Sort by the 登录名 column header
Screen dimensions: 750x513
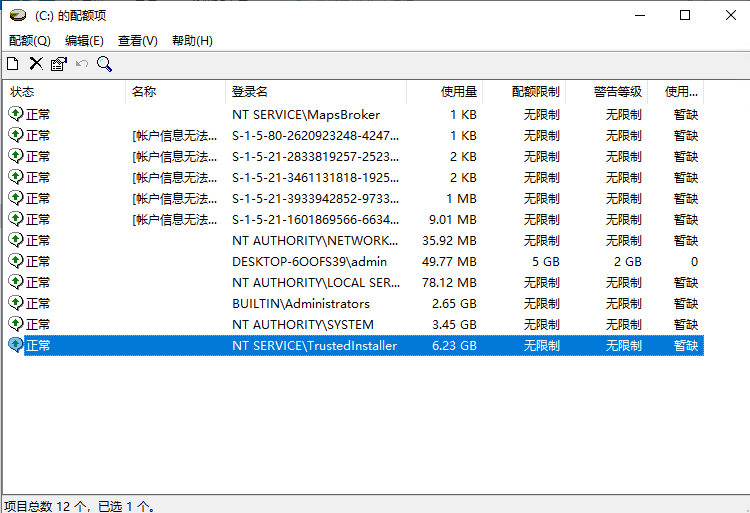click(316, 92)
